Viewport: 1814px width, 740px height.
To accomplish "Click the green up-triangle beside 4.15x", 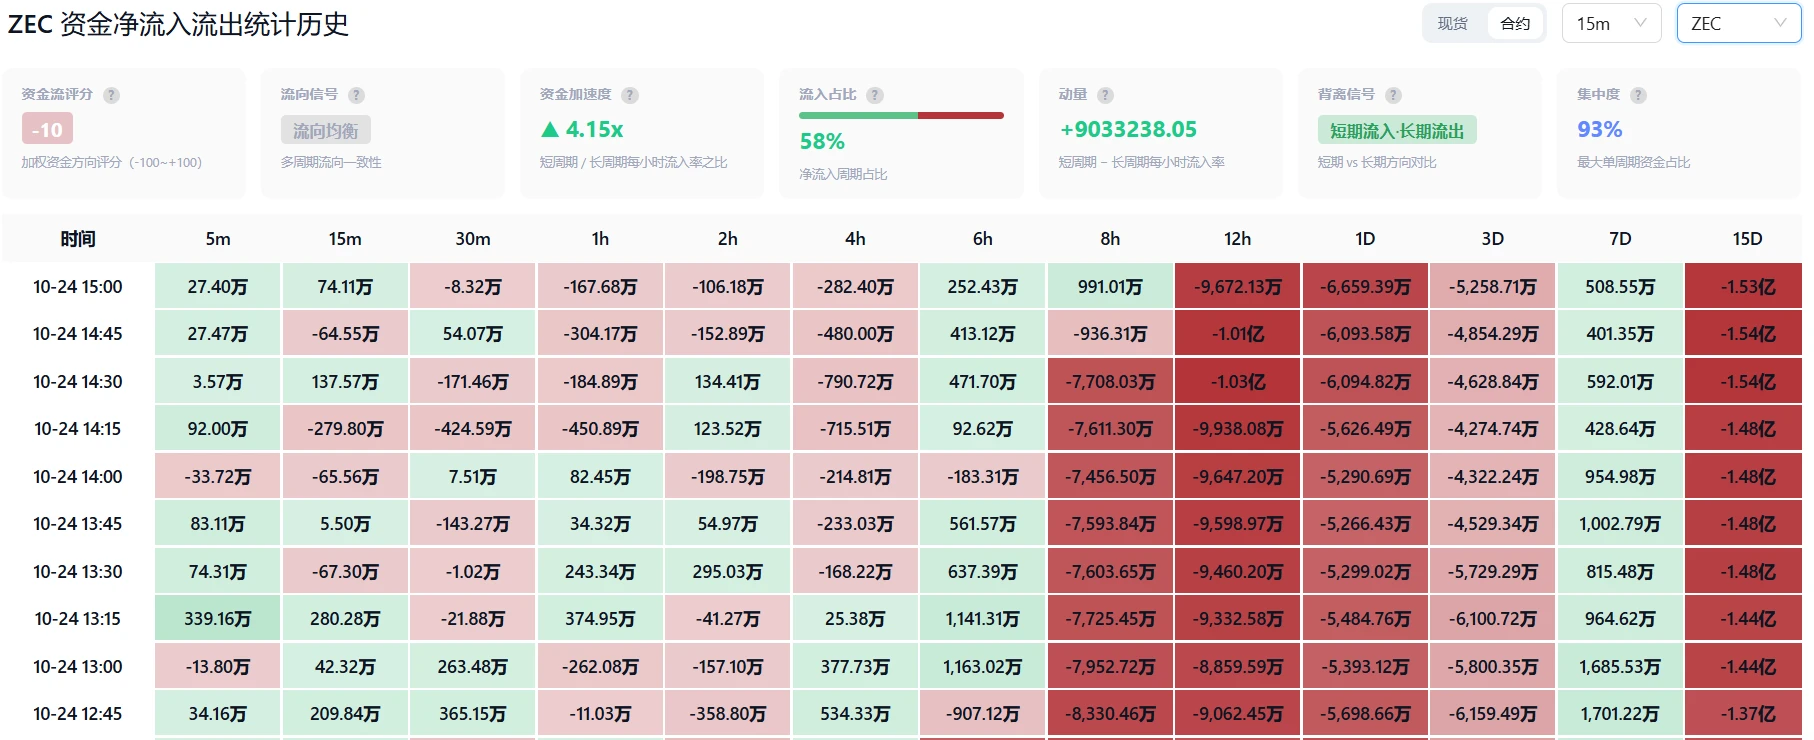I will pos(550,129).
